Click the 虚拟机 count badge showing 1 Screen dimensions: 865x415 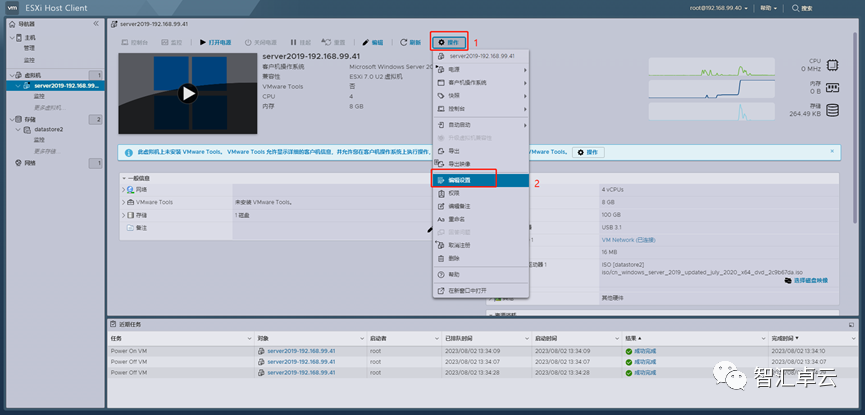(x=95, y=75)
